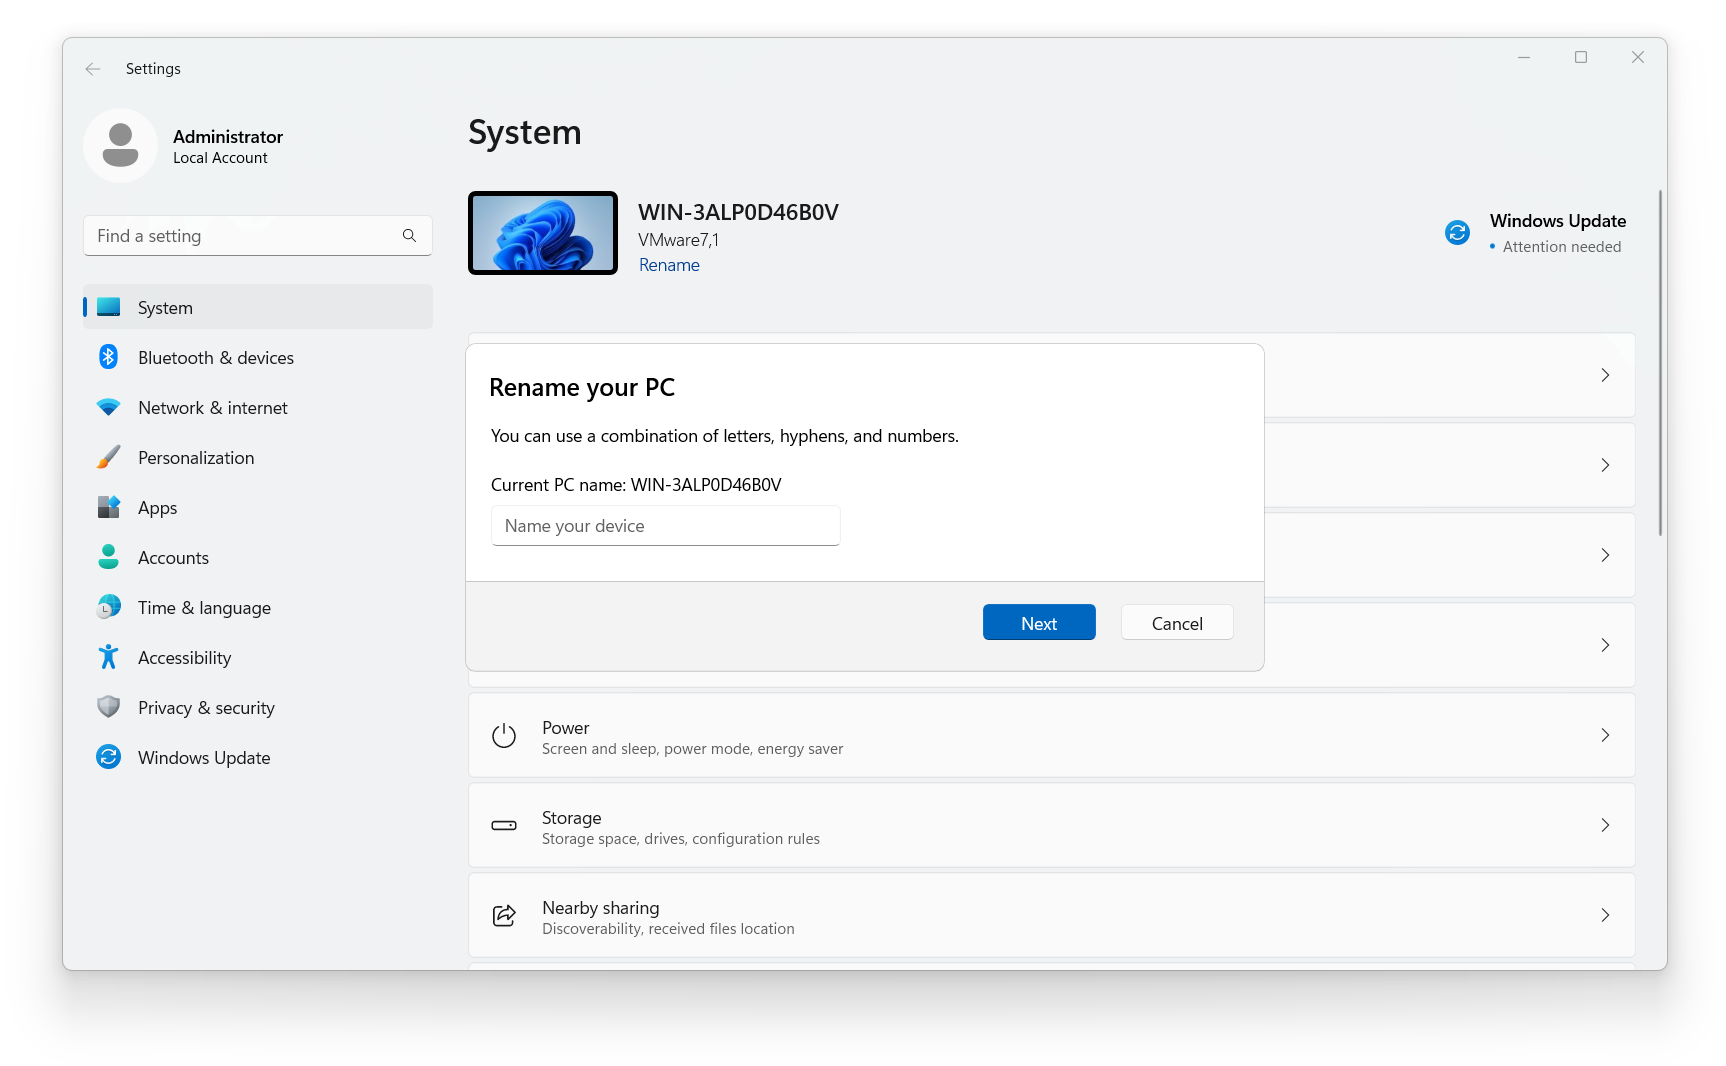Open Bluetooth & devices settings

click(x=258, y=357)
